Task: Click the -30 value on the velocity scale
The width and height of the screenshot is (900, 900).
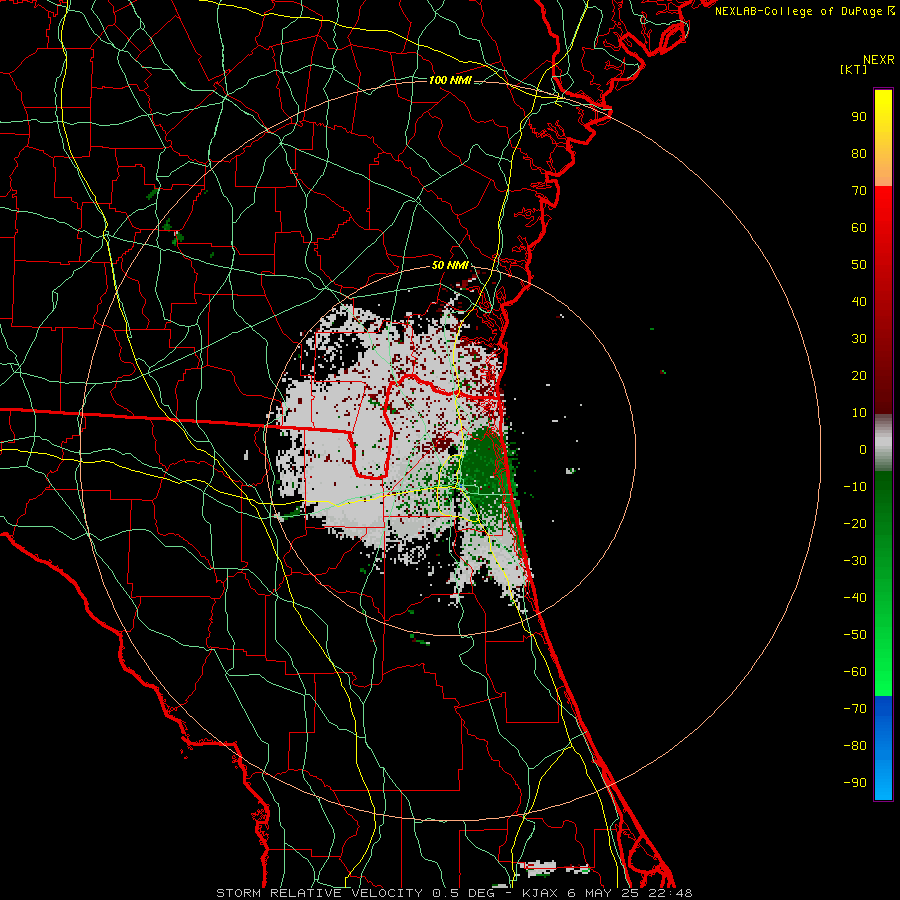Action: tap(855, 561)
